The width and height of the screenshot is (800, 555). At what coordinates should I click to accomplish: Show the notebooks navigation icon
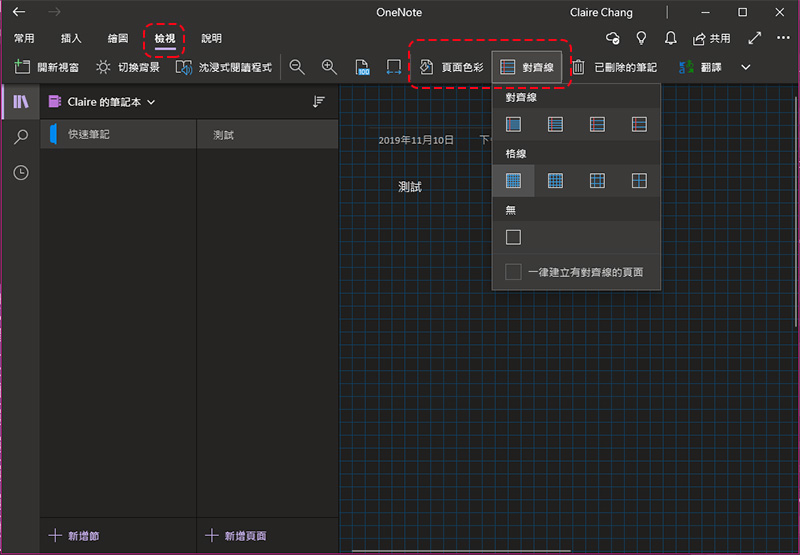(x=20, y=102)
